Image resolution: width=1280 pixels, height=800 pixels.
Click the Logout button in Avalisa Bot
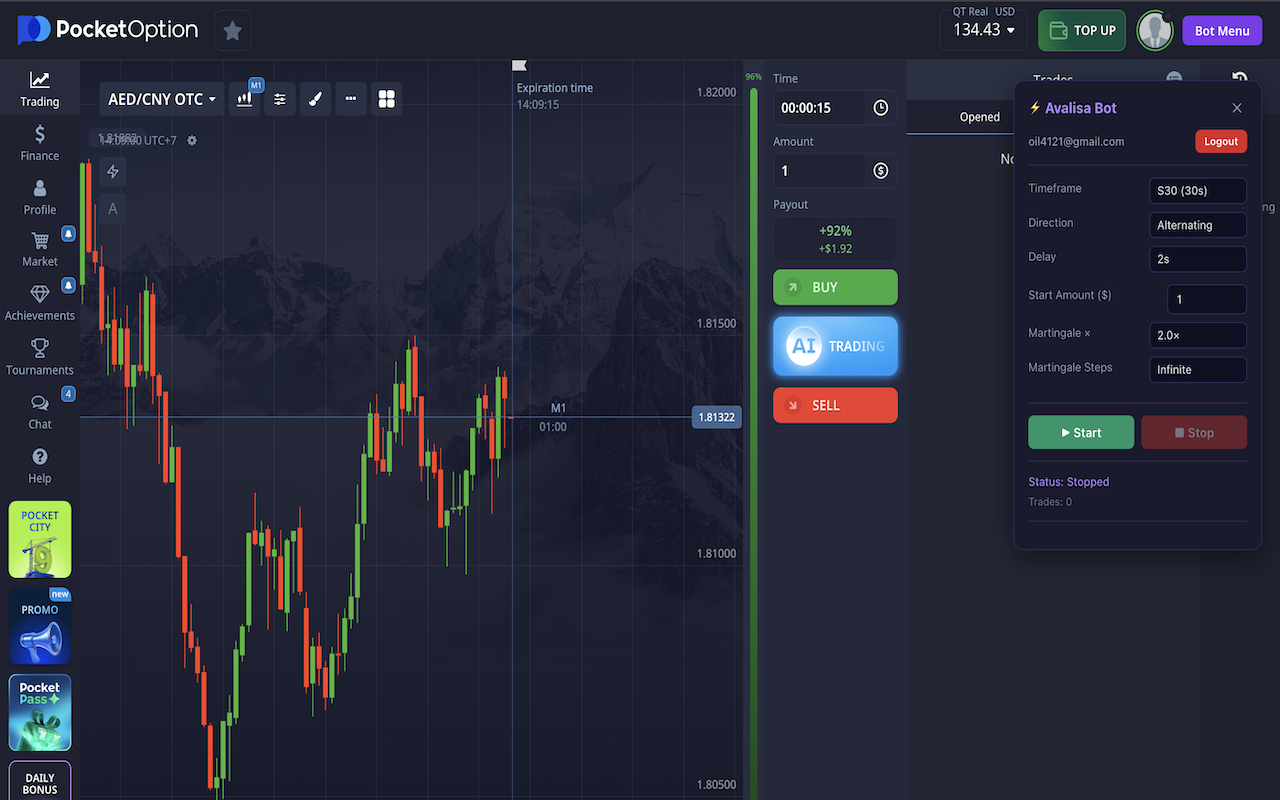tap(1221, 141)
